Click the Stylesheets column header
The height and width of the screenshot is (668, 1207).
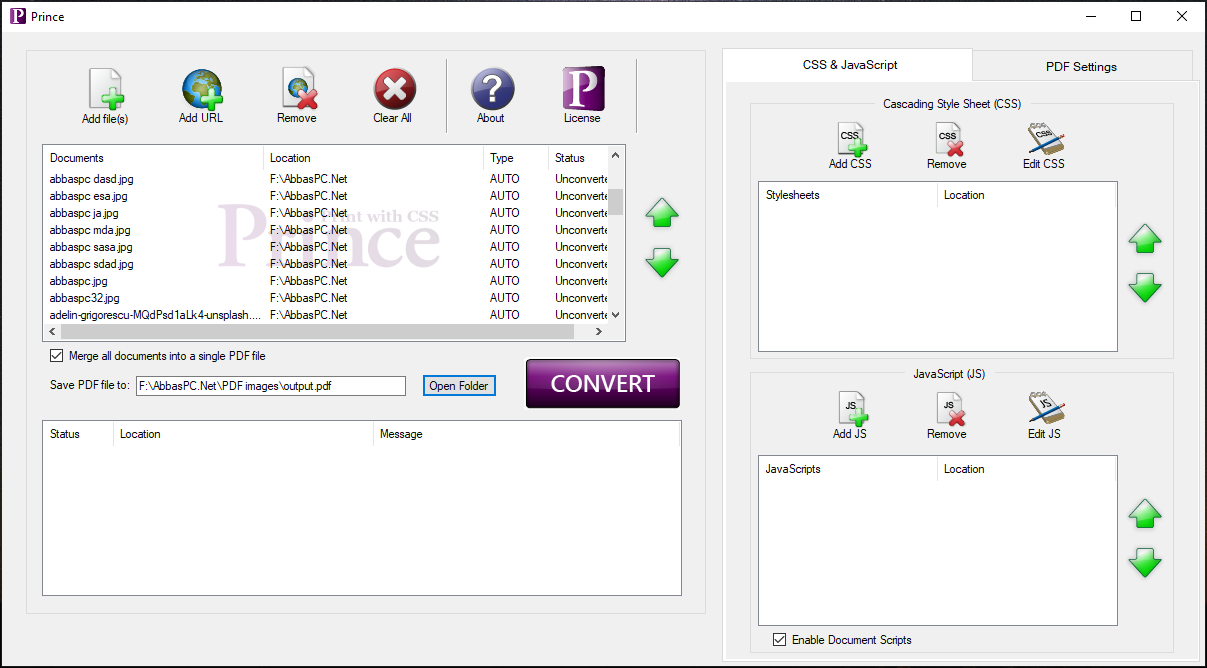coord(848,195)
